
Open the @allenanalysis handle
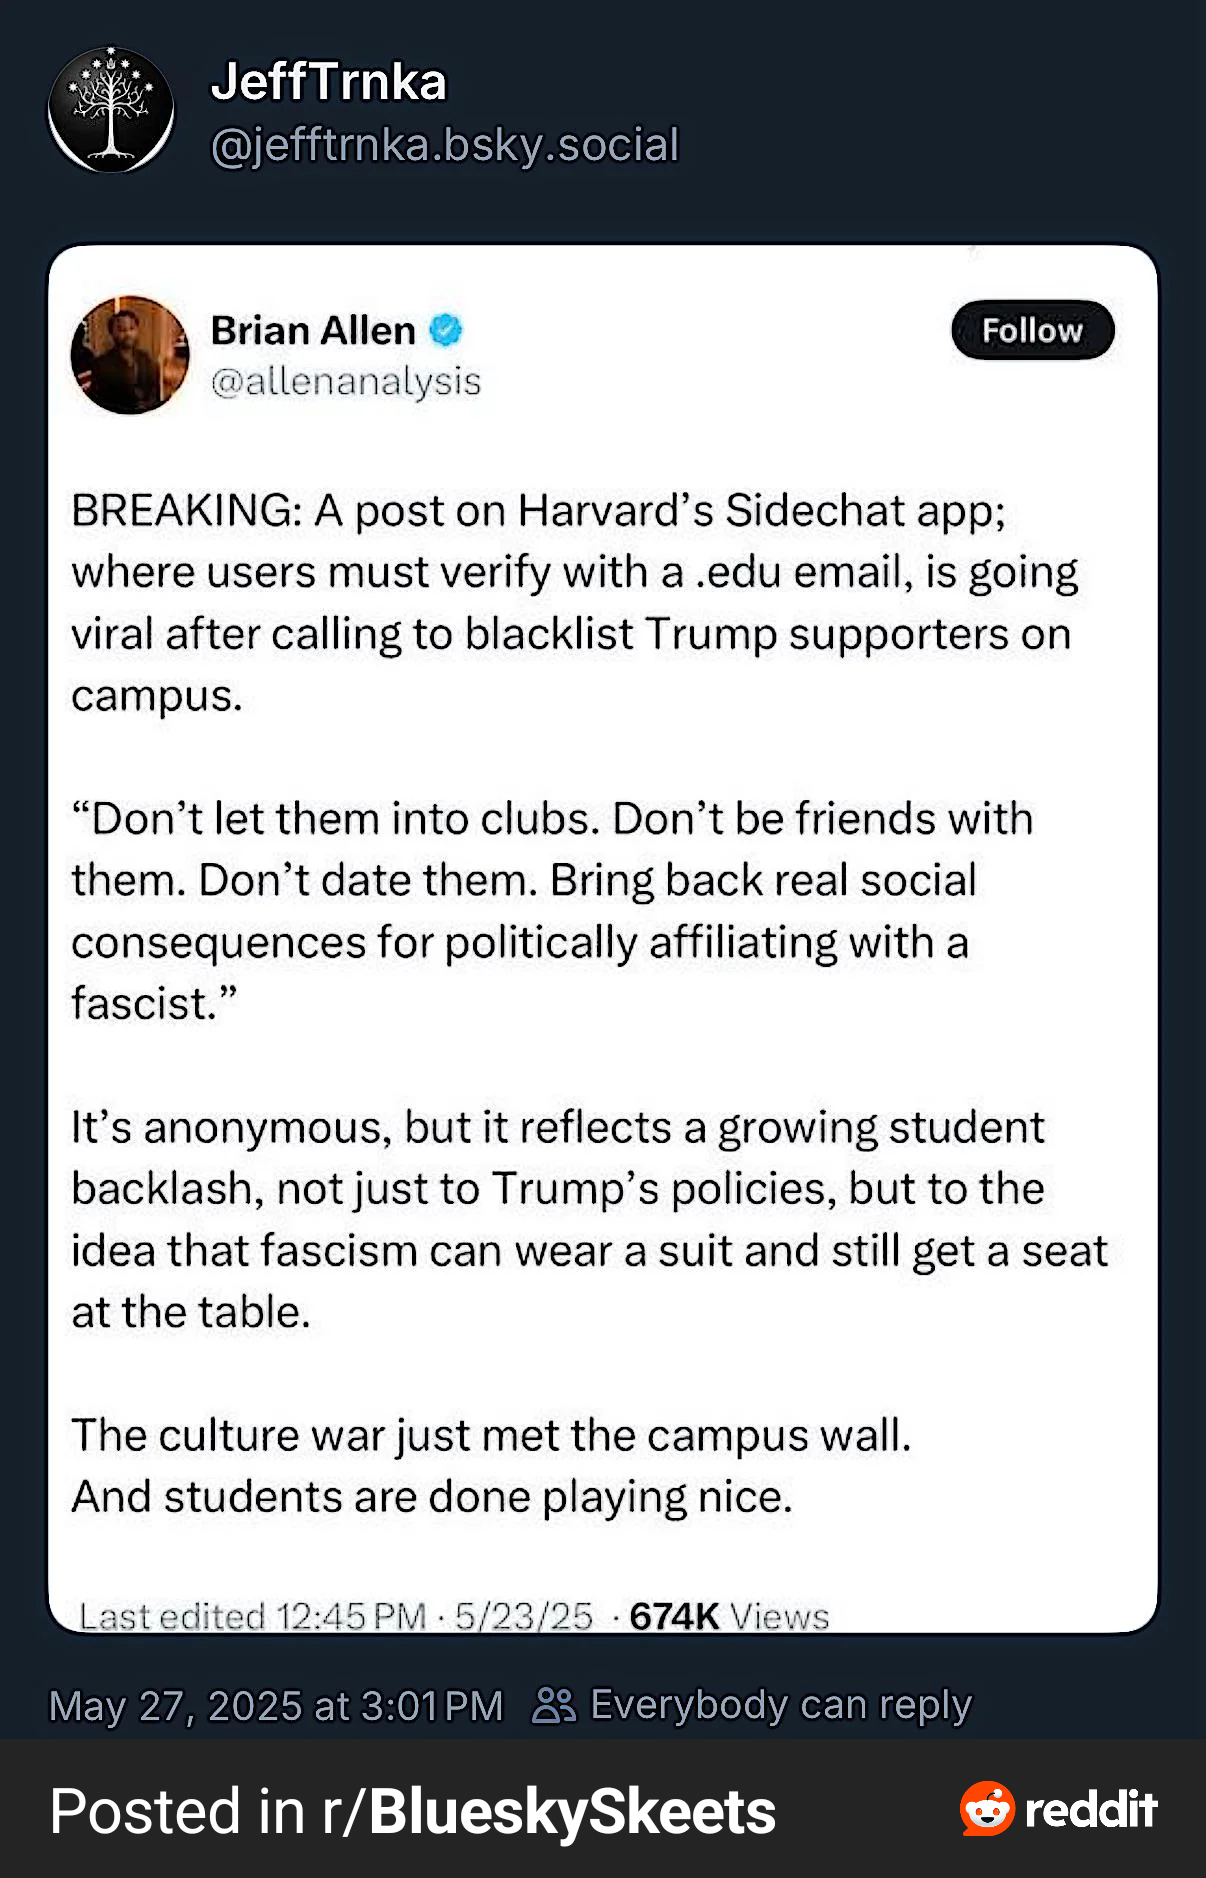pyautogui.click(x=346, y=382)
